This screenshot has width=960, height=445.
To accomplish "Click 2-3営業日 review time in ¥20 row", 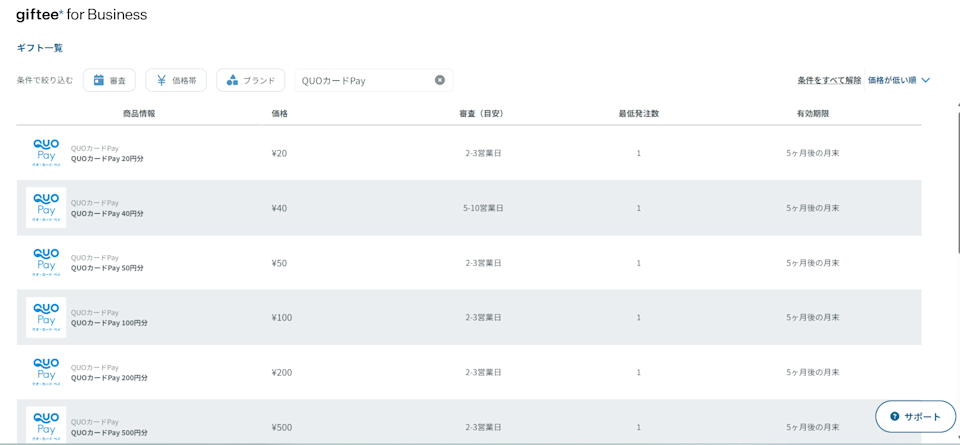I will [x=483, y=154].
